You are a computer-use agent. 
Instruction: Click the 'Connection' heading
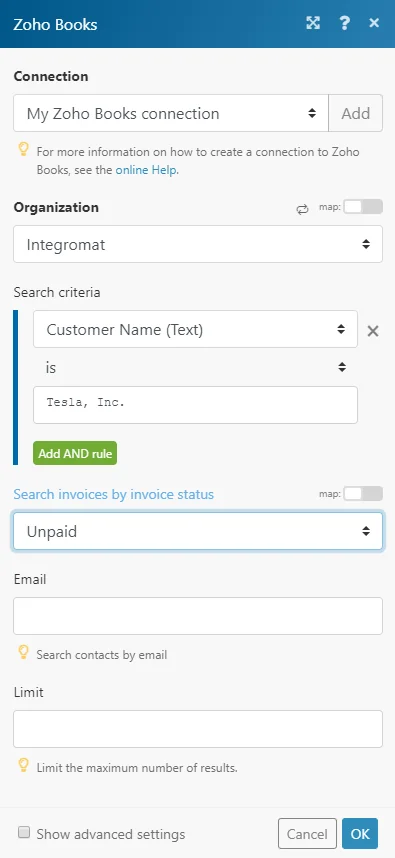(x=51, y=76)
